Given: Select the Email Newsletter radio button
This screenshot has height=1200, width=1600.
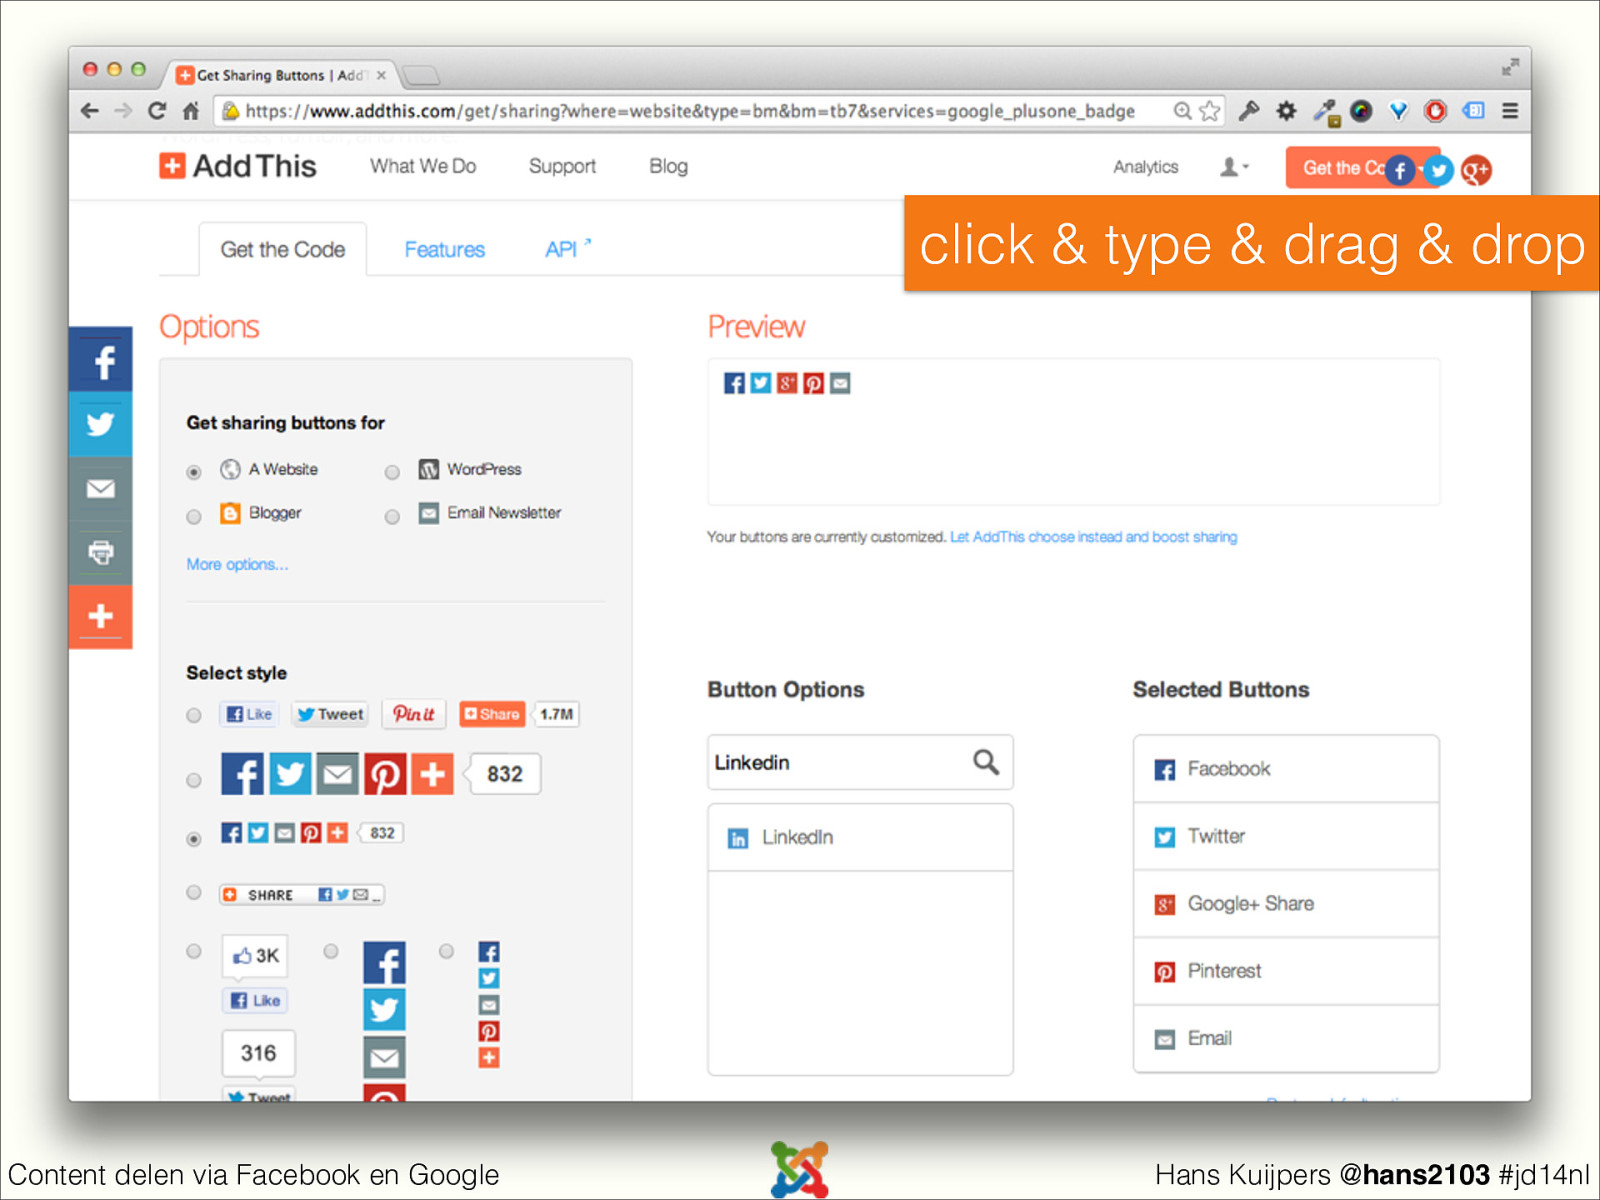Looking at the screenshot, I should pyautogui.click(x=392, y=516).
